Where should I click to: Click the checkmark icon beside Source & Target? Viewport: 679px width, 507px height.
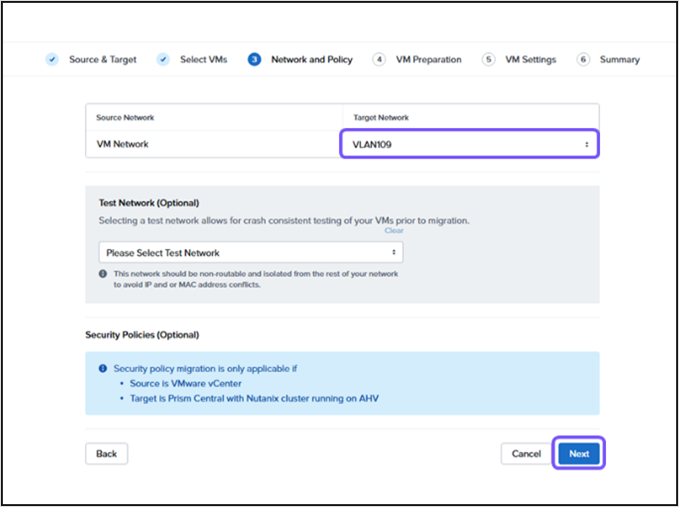point(52,59)
